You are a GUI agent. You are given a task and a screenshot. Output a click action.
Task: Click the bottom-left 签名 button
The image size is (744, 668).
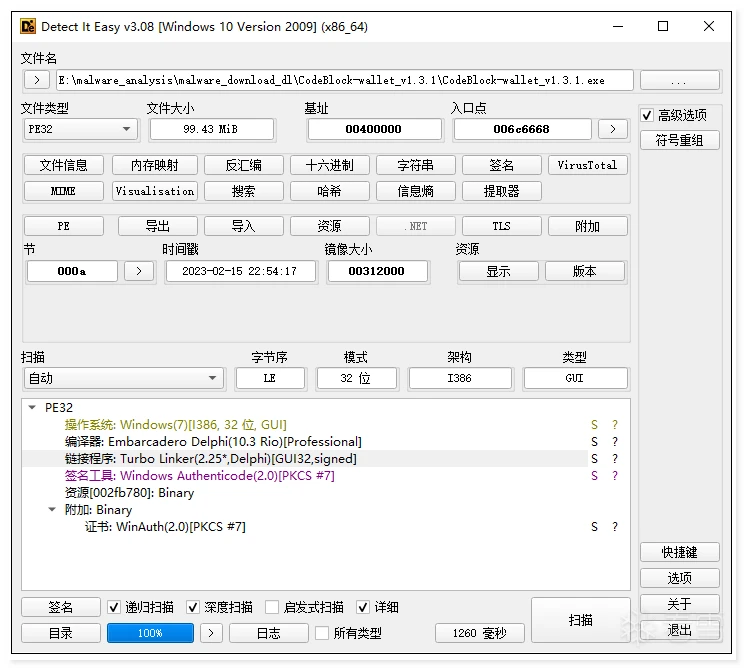click(x=61, y=607)
